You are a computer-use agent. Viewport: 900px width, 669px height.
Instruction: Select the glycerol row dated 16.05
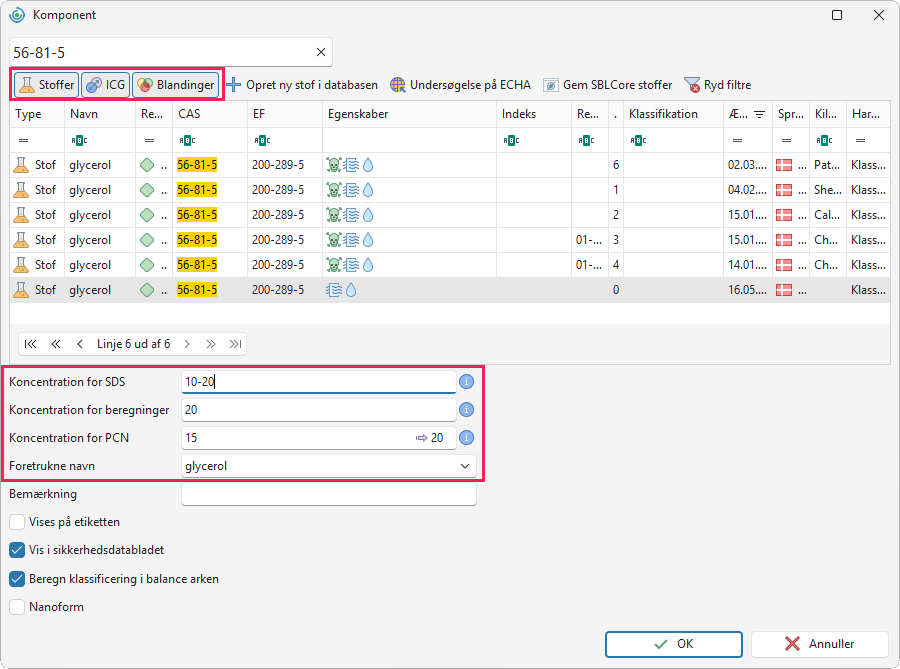click(450, 290)
